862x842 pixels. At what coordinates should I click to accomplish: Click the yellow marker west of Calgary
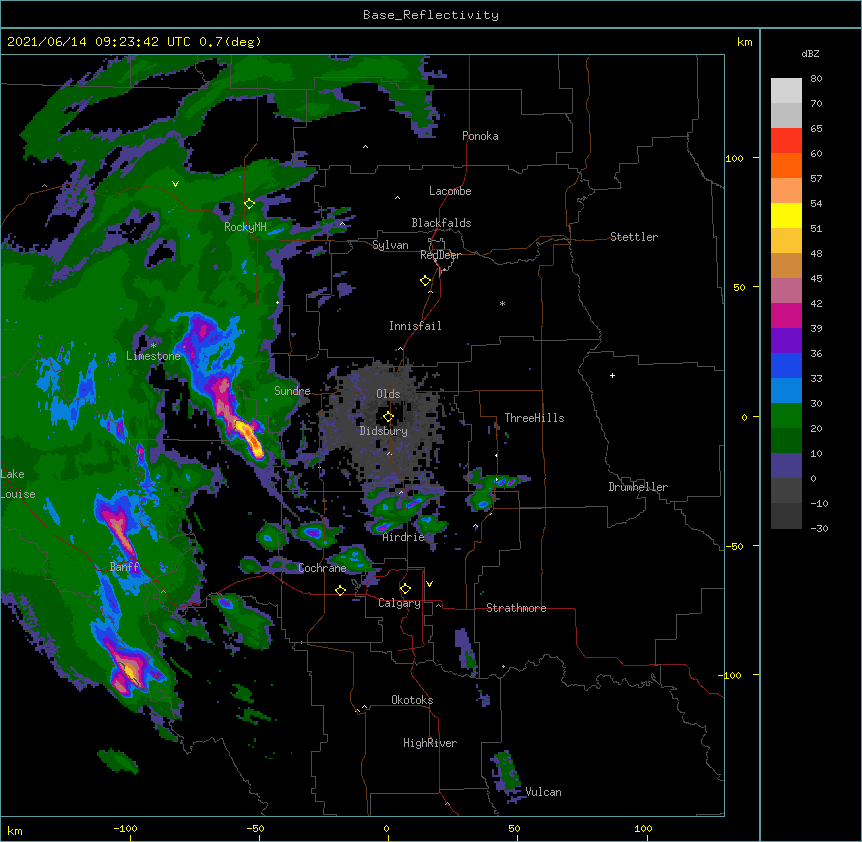(x=340, y=590)
